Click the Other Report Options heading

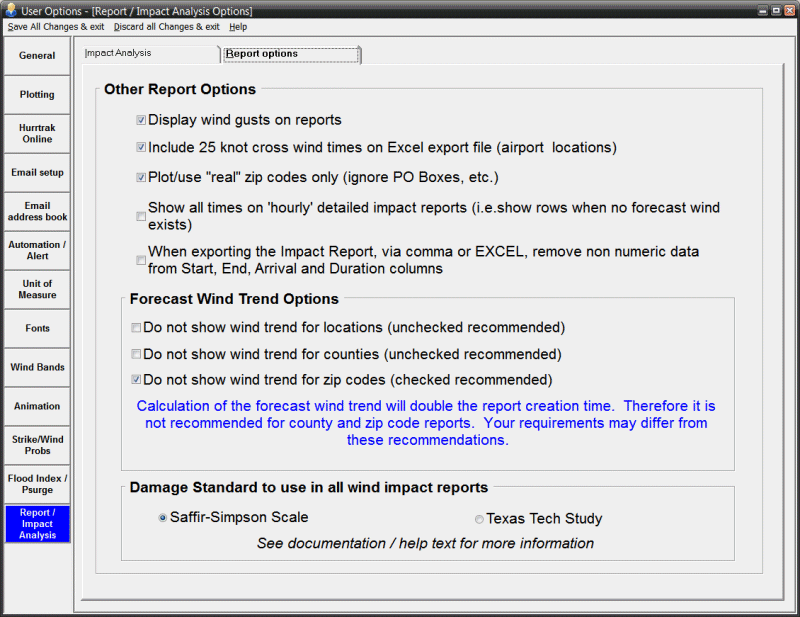tap(180, 89)
